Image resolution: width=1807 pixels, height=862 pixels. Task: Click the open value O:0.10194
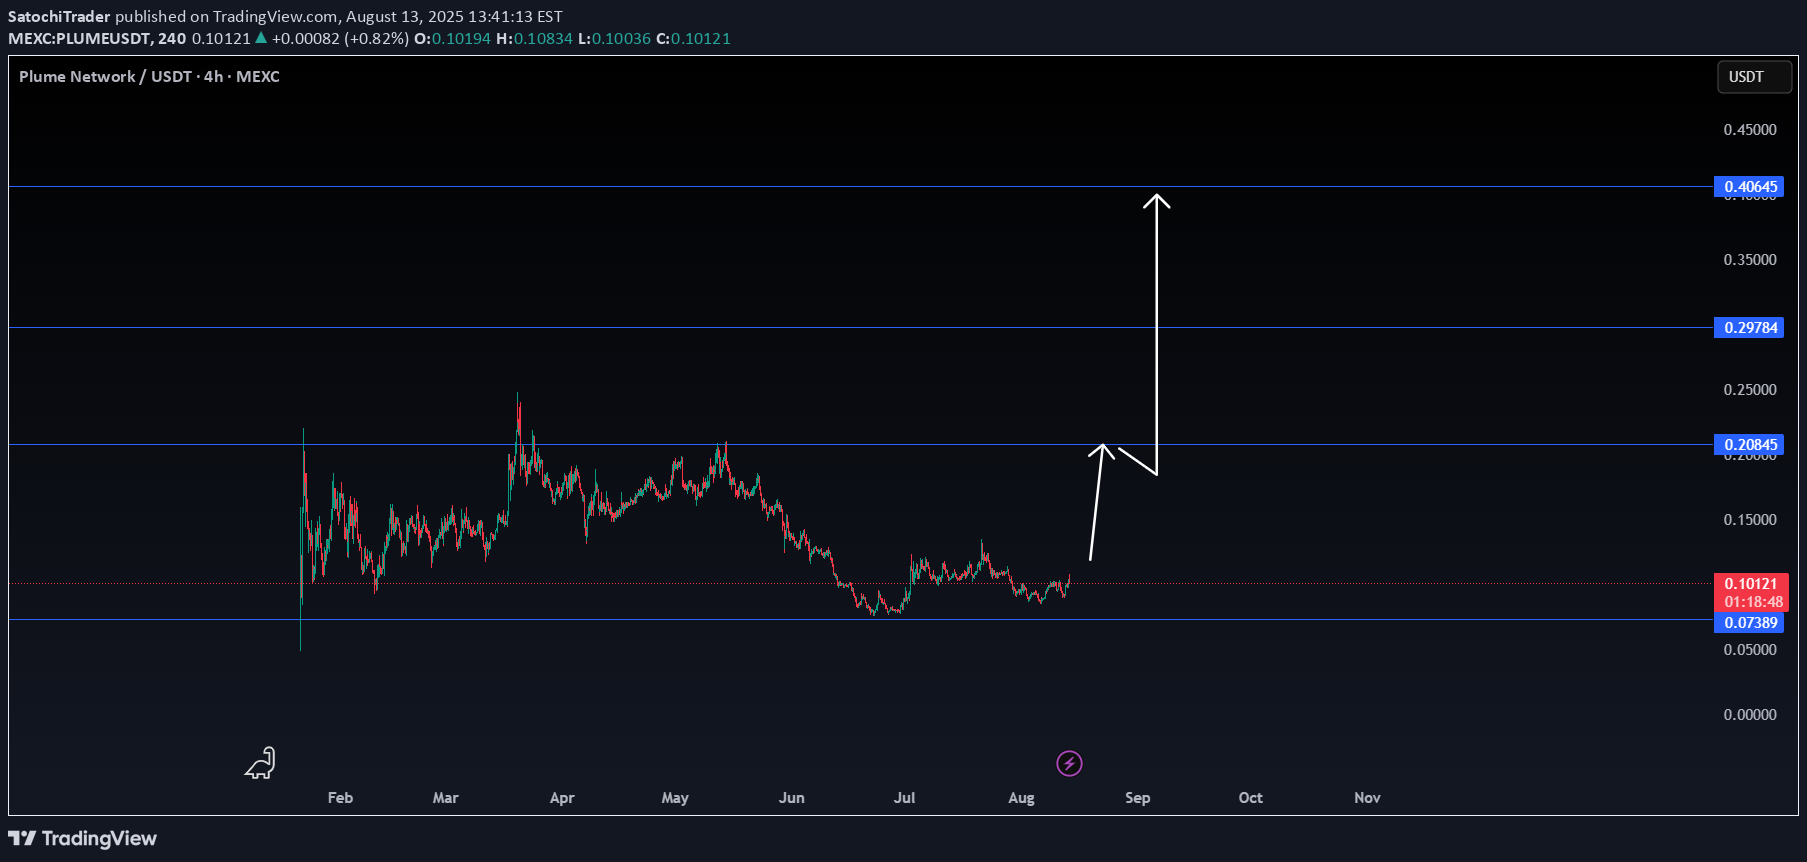pyautogui.click(x=452, y=39)
